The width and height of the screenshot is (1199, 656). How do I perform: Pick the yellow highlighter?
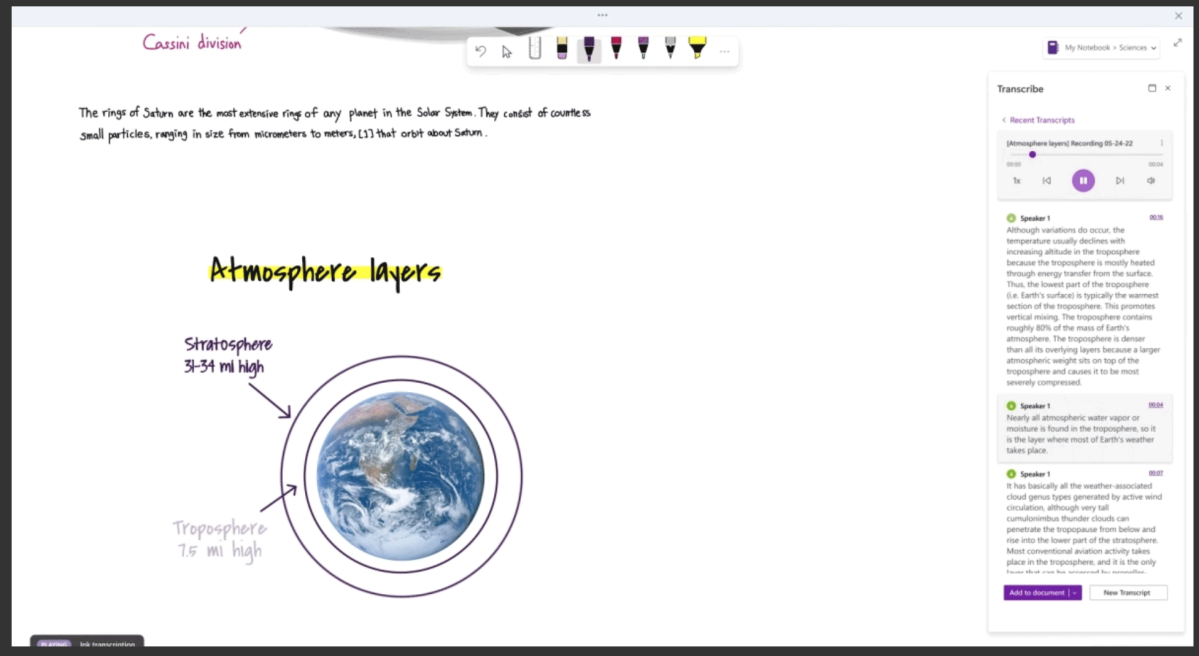click(x=697, y=48)
